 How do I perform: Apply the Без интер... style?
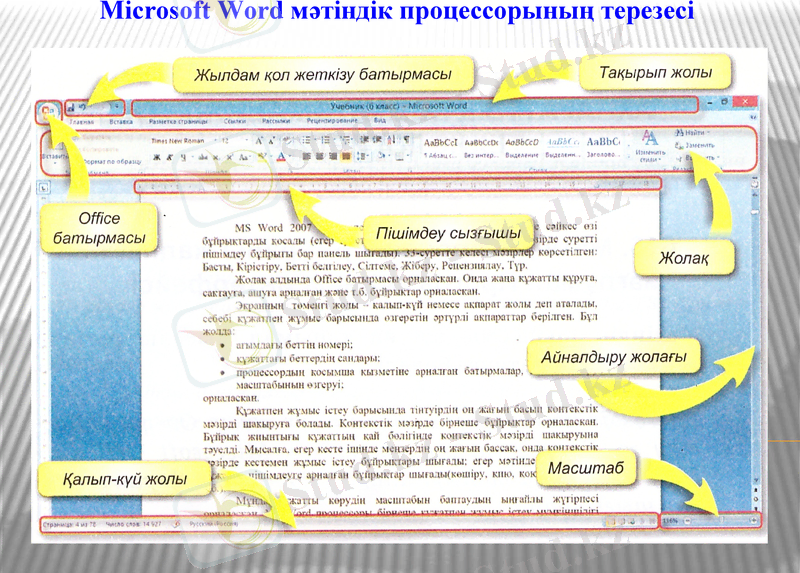[481, 148]
